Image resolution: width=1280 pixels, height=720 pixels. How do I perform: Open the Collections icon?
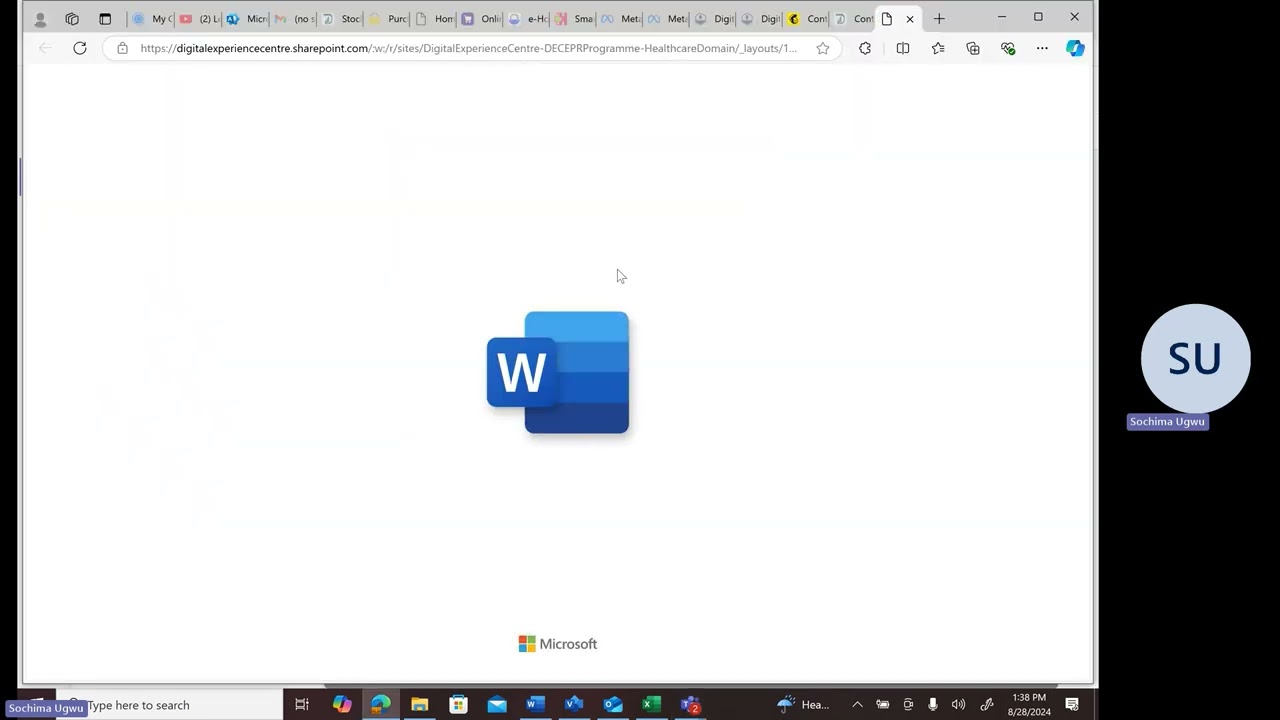(x=973, y=48)
